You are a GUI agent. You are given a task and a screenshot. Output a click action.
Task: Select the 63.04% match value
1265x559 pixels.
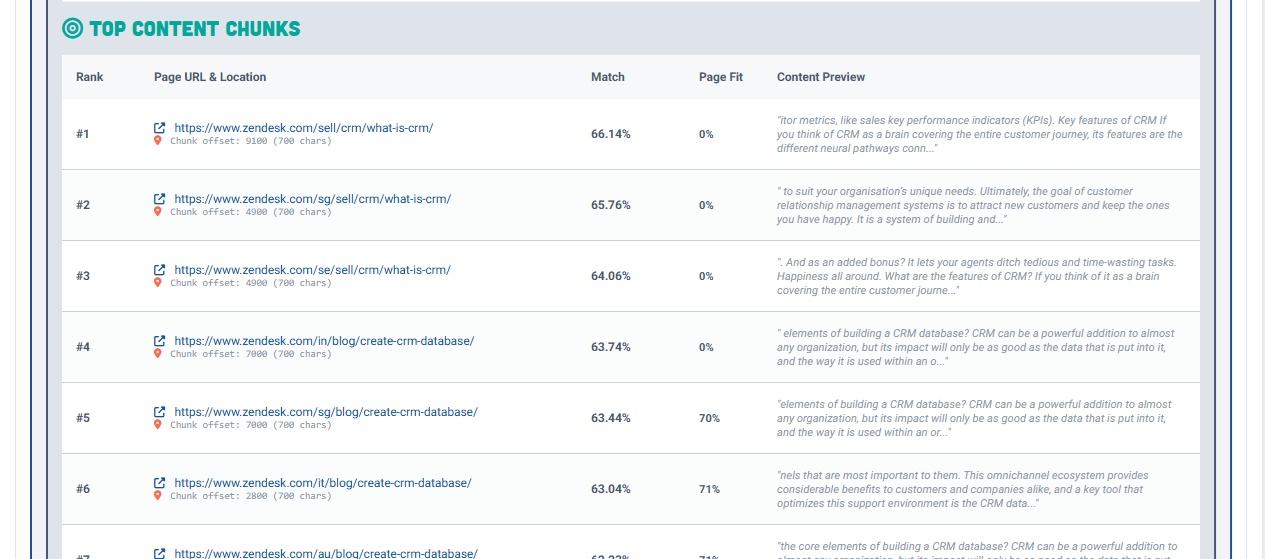click(x=611, y=489)
